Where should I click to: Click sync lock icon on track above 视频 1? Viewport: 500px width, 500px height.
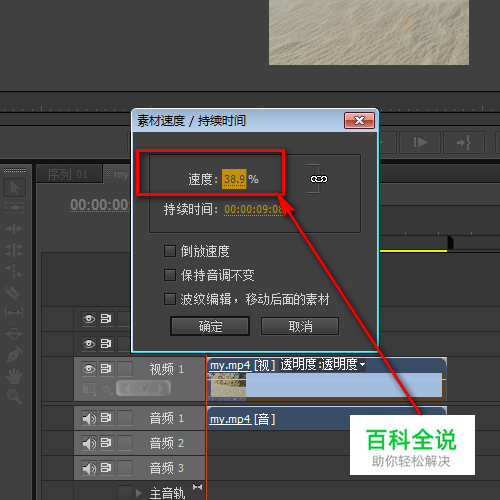tap(106, 343)
